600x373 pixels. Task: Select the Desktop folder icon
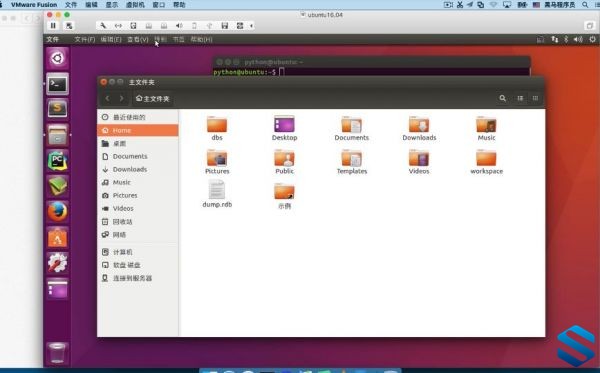tap(284, 128)
